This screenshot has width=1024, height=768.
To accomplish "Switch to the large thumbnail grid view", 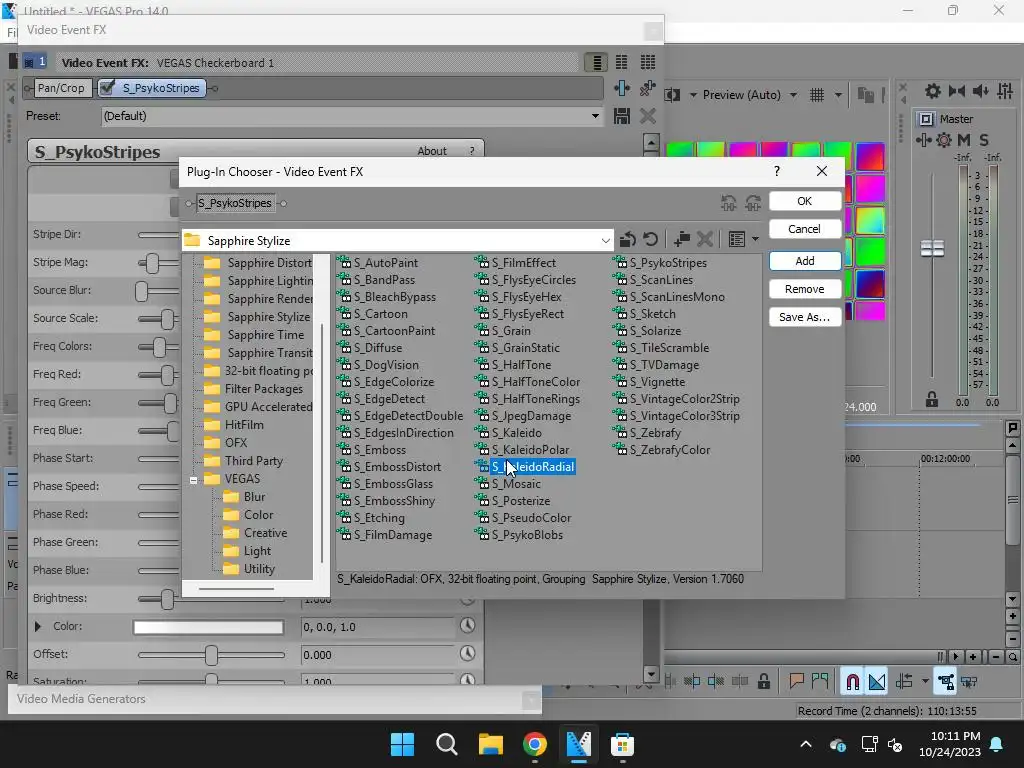I will tap(648, 63).
